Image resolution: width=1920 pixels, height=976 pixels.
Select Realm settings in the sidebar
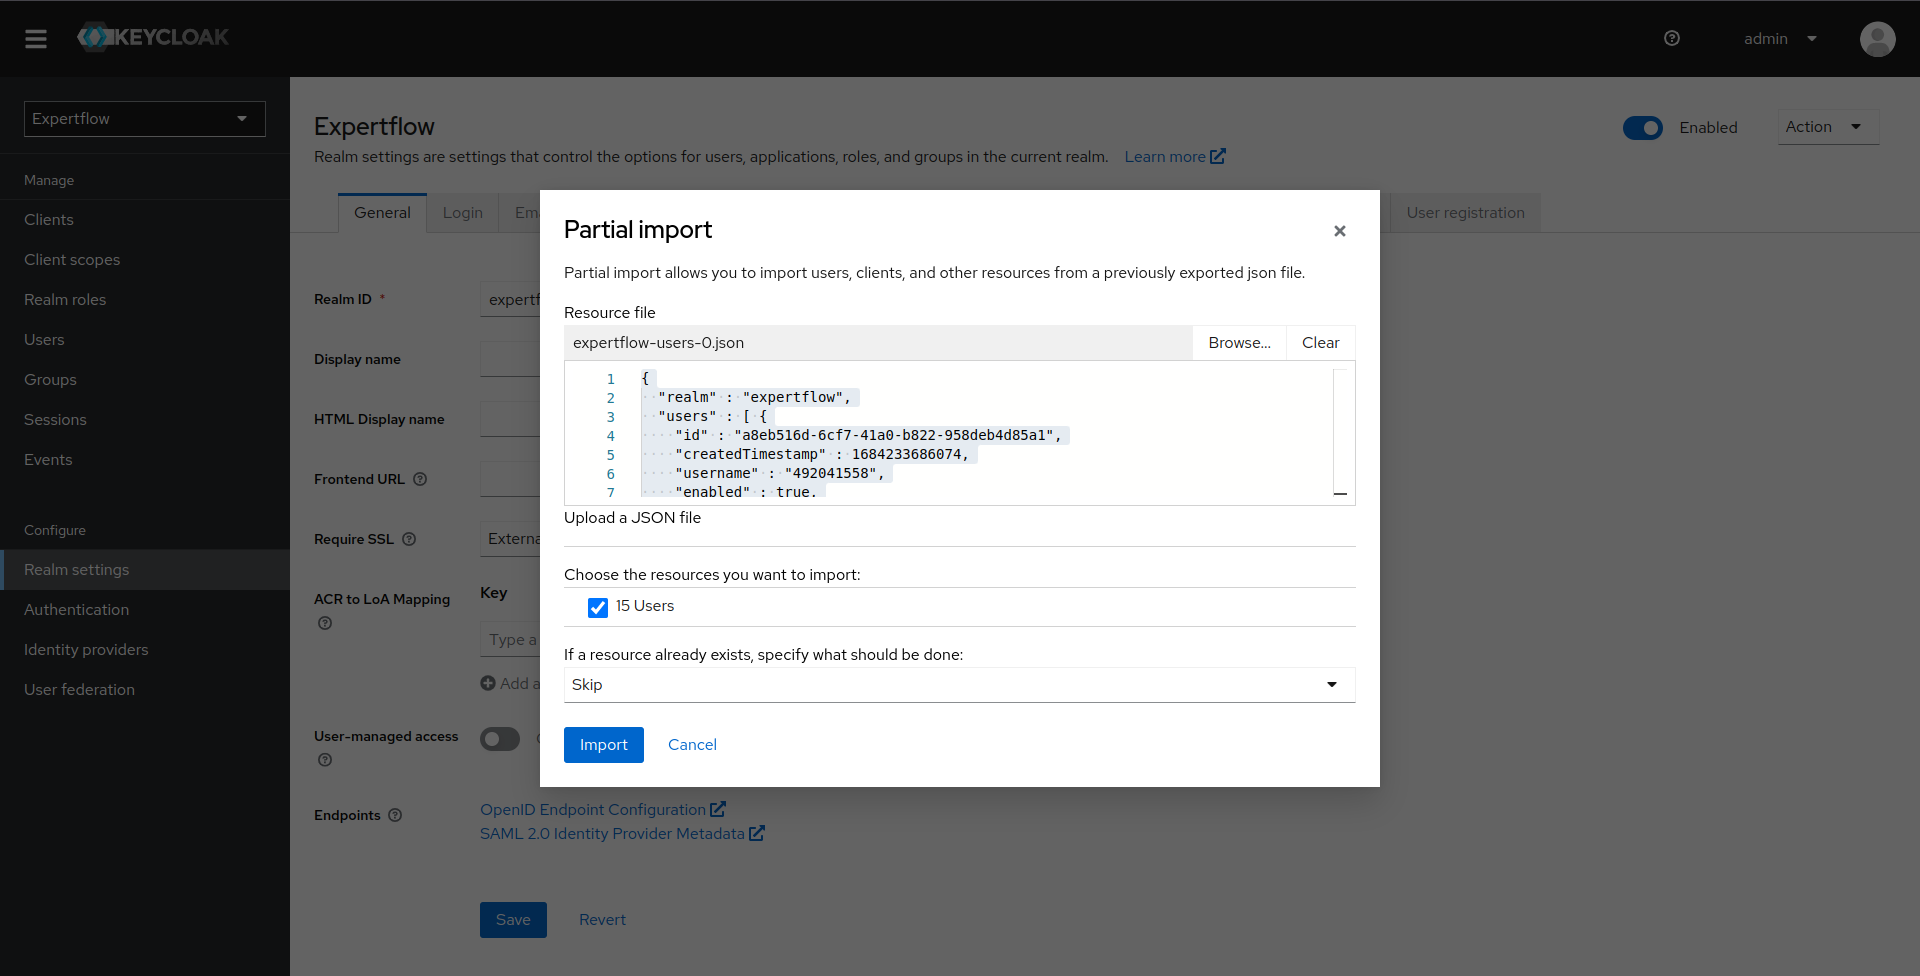point(76,569)
